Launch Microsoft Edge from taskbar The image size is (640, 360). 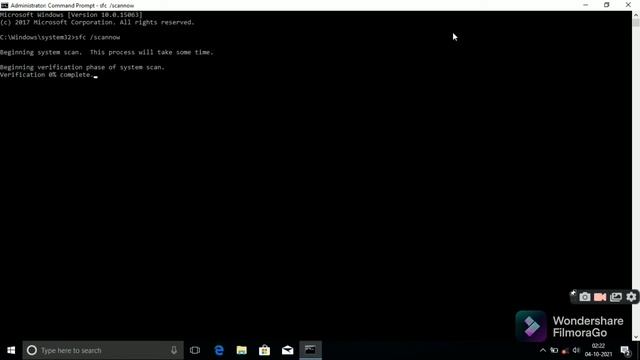pyautogui.click(x=219, y=350)
